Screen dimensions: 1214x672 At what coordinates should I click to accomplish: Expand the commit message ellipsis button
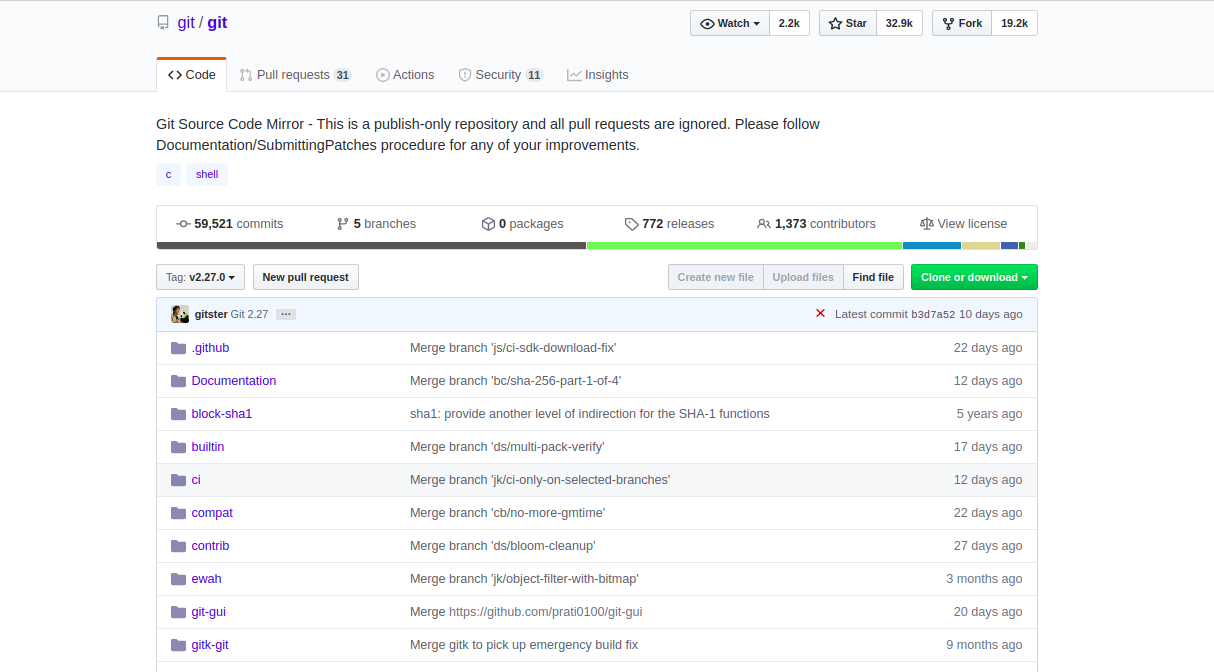[x=286, y=314]
